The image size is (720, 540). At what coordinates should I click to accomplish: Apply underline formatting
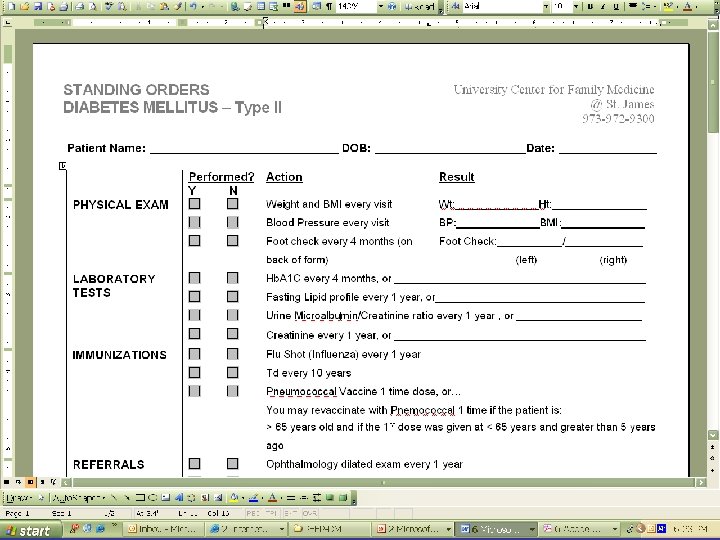[x=616, y=6]
